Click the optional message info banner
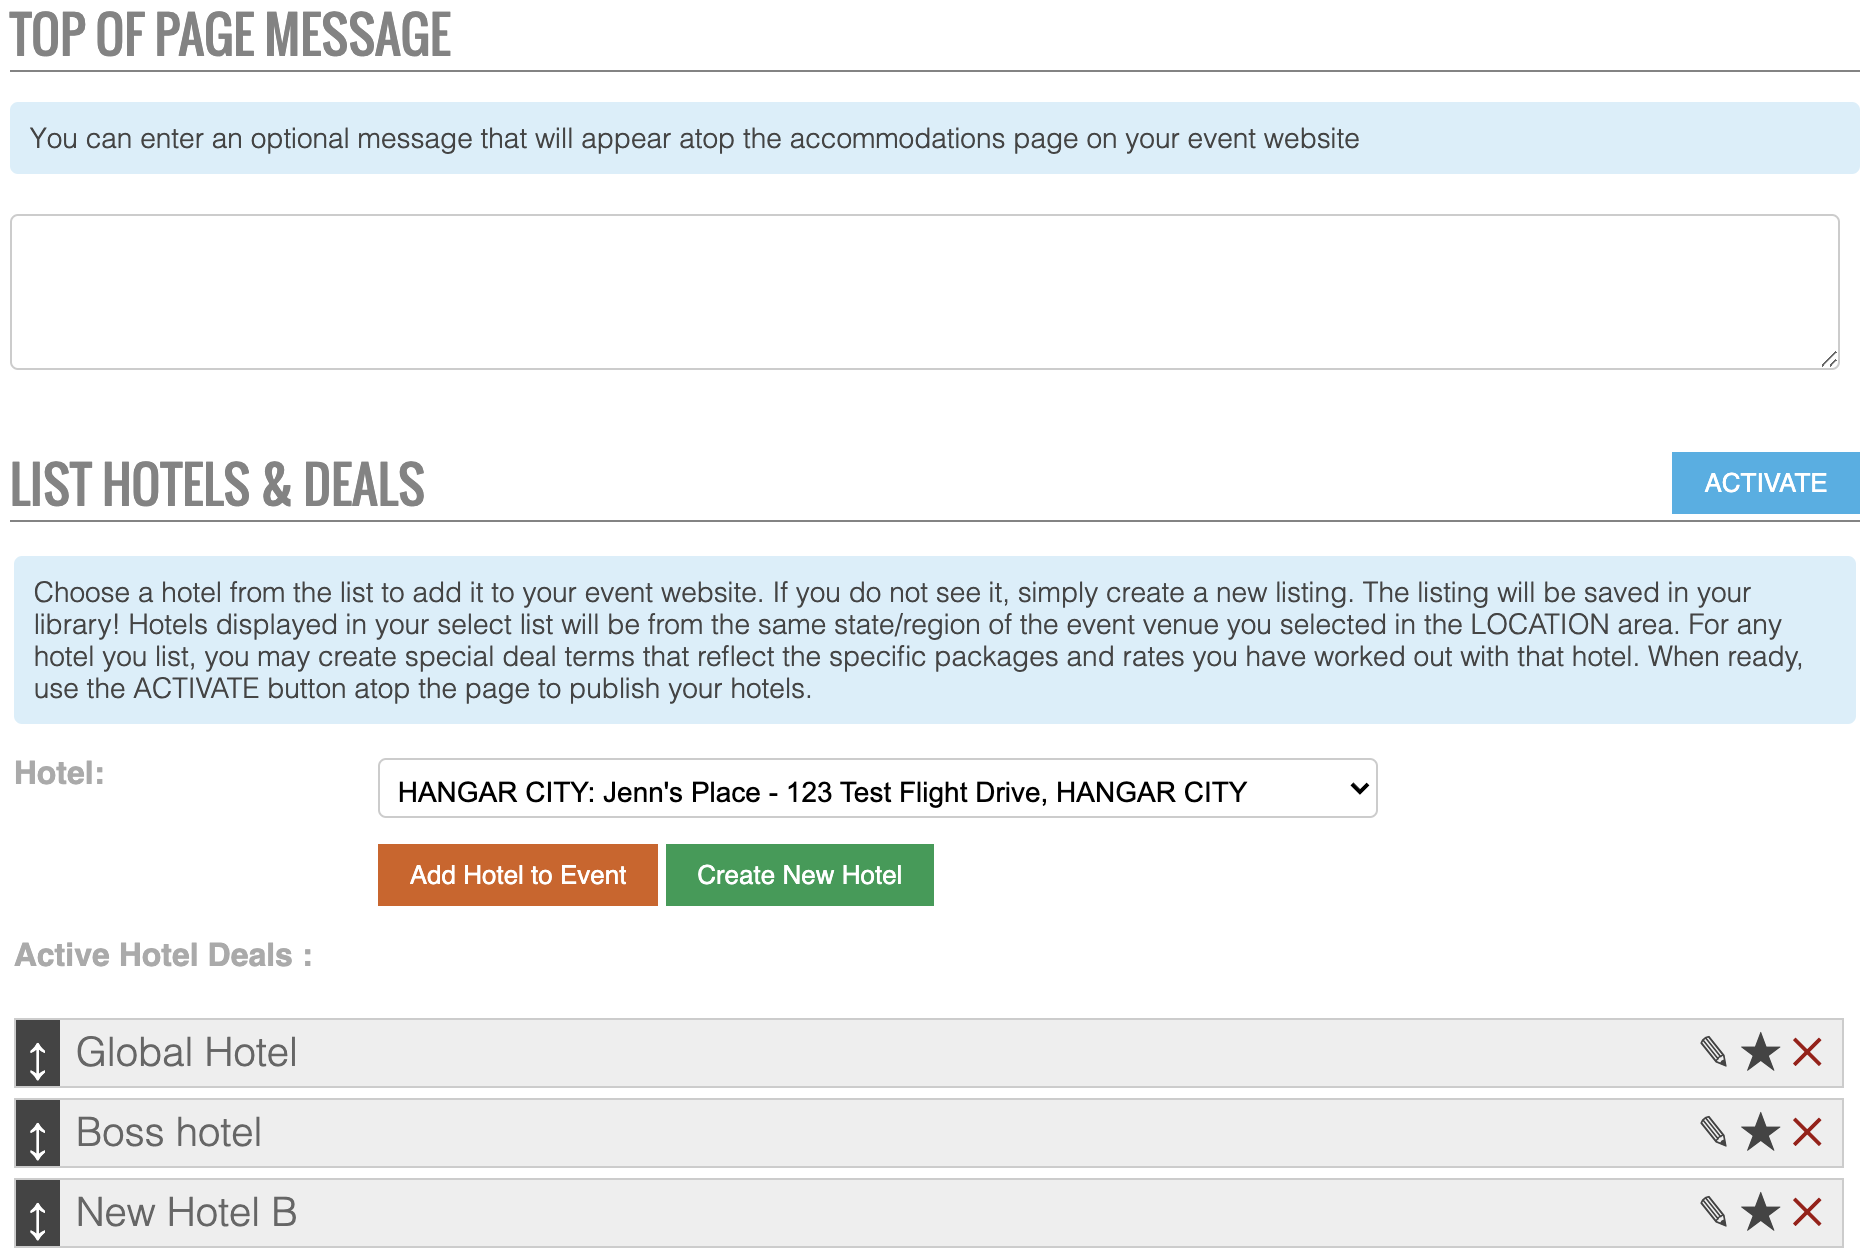This screenshot has height=1260, width=1868. point(935,138)
